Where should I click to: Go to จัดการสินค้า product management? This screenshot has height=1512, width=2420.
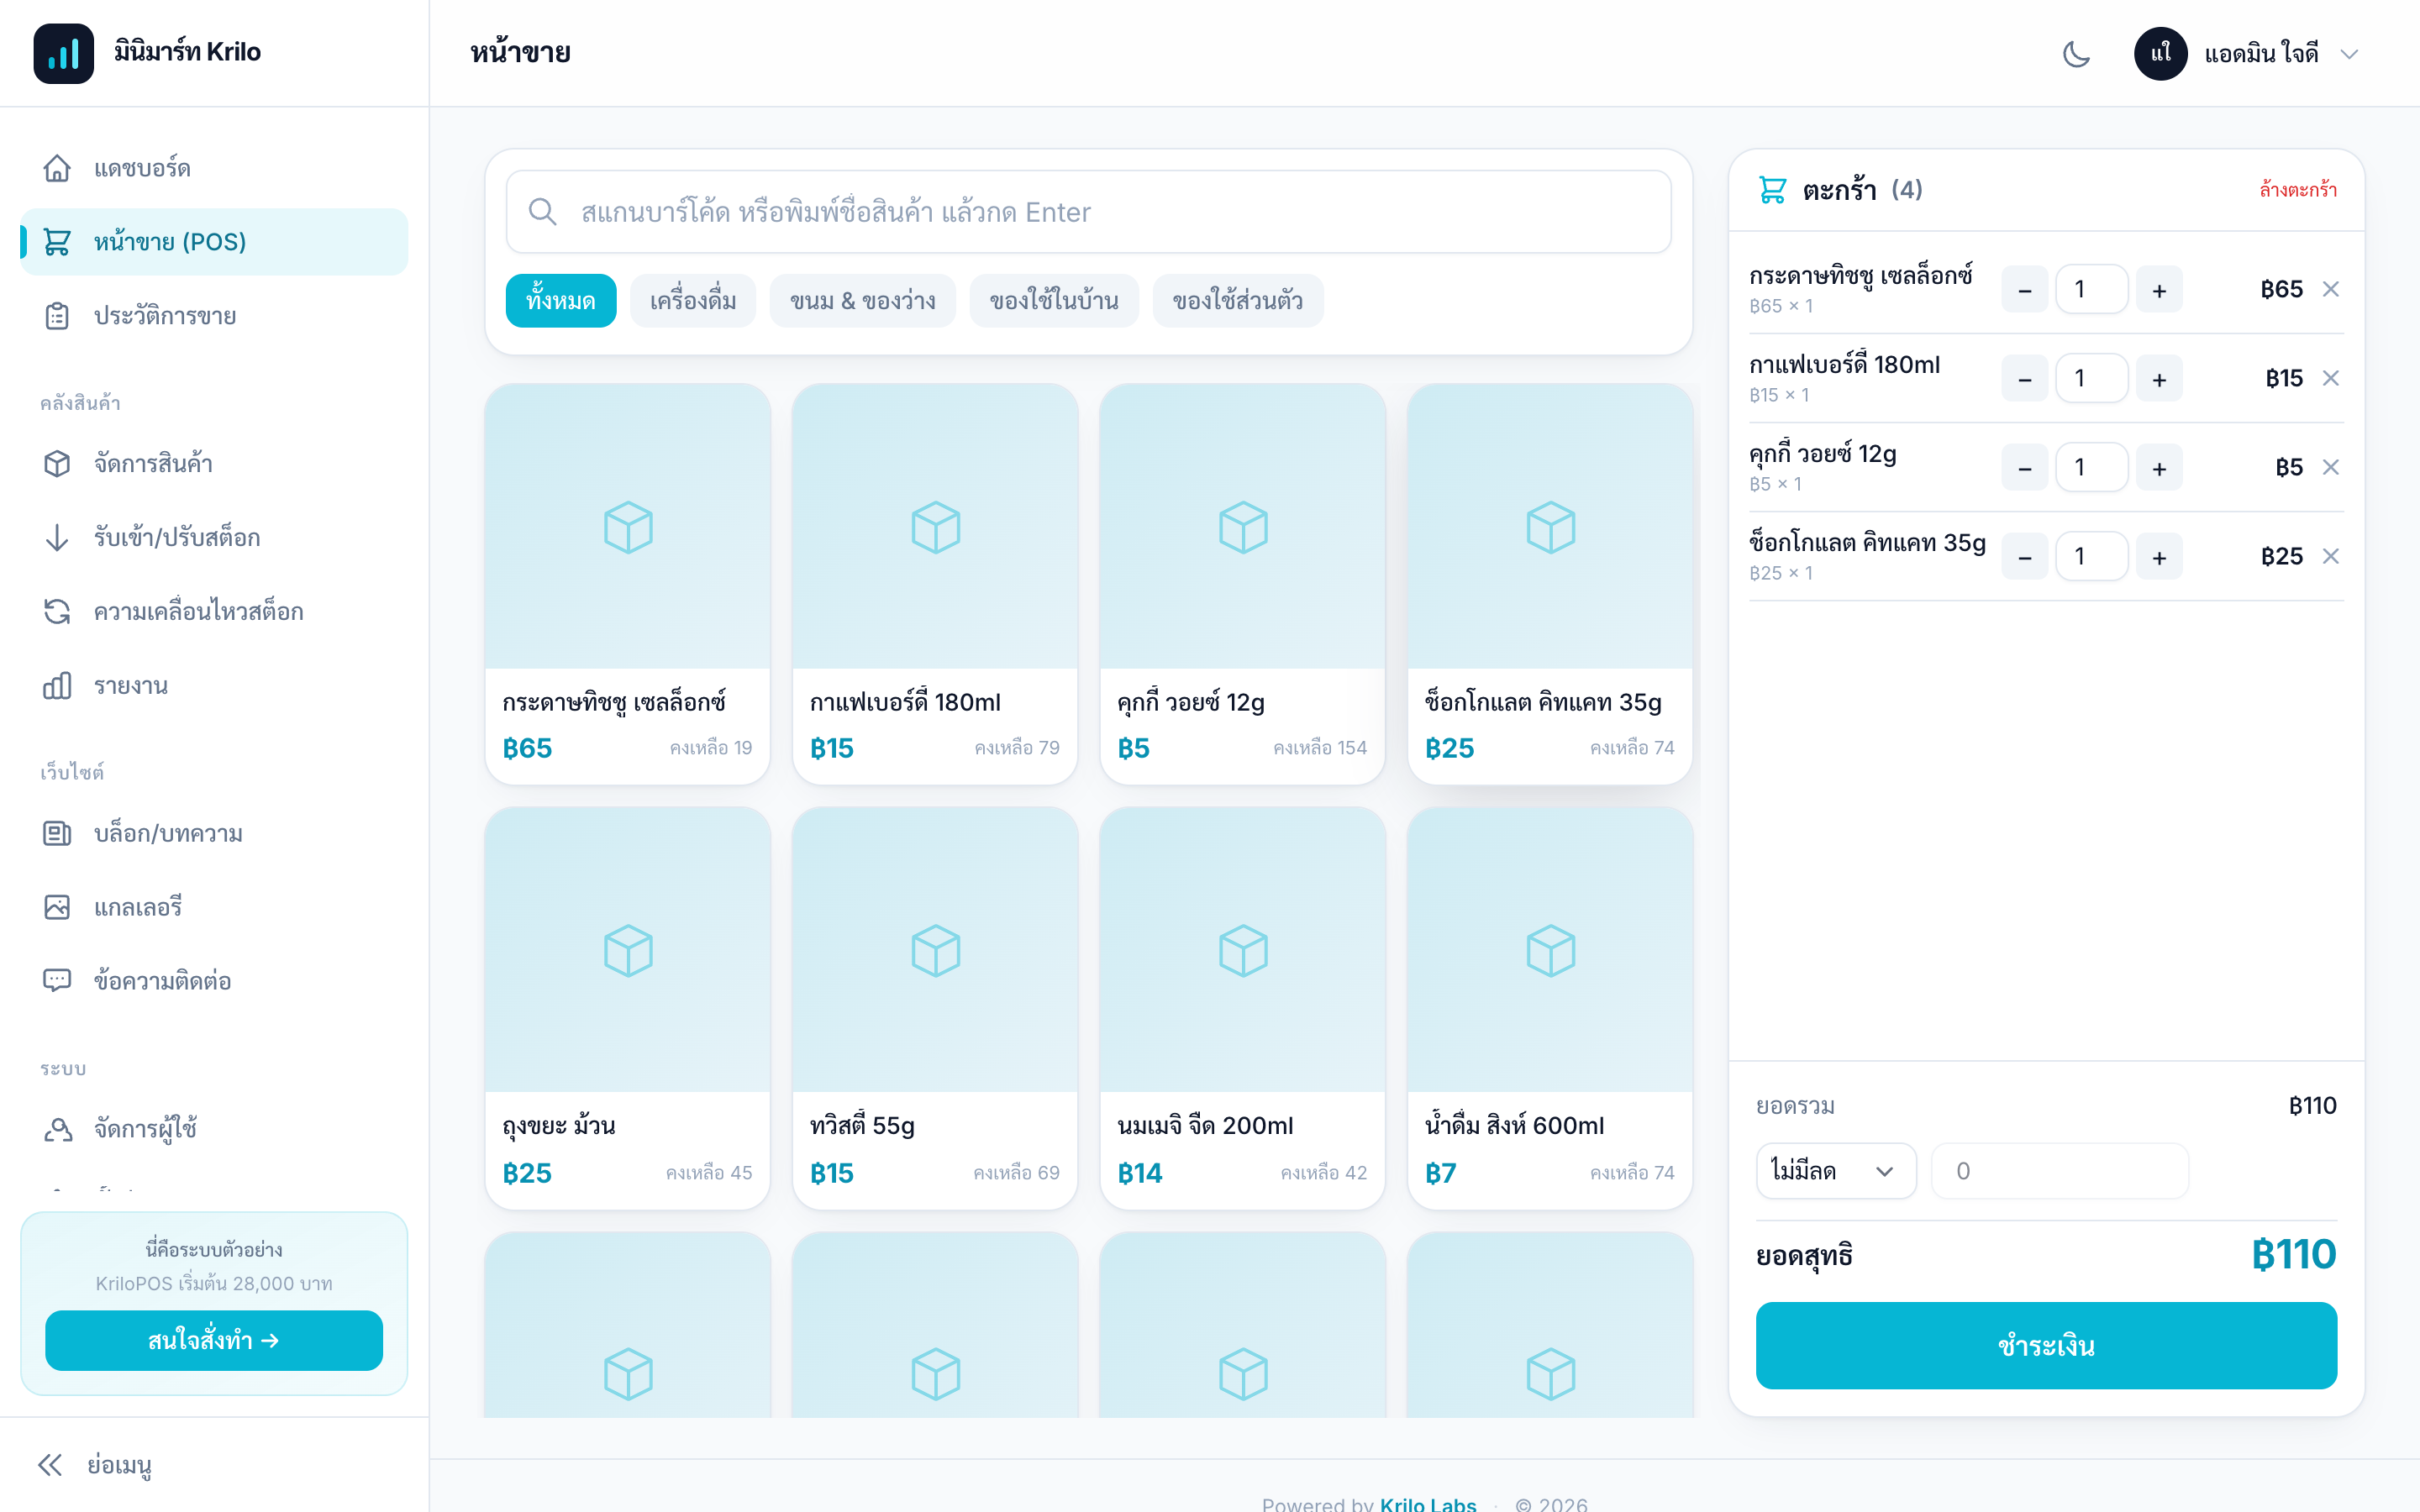(x=214, y=464)
